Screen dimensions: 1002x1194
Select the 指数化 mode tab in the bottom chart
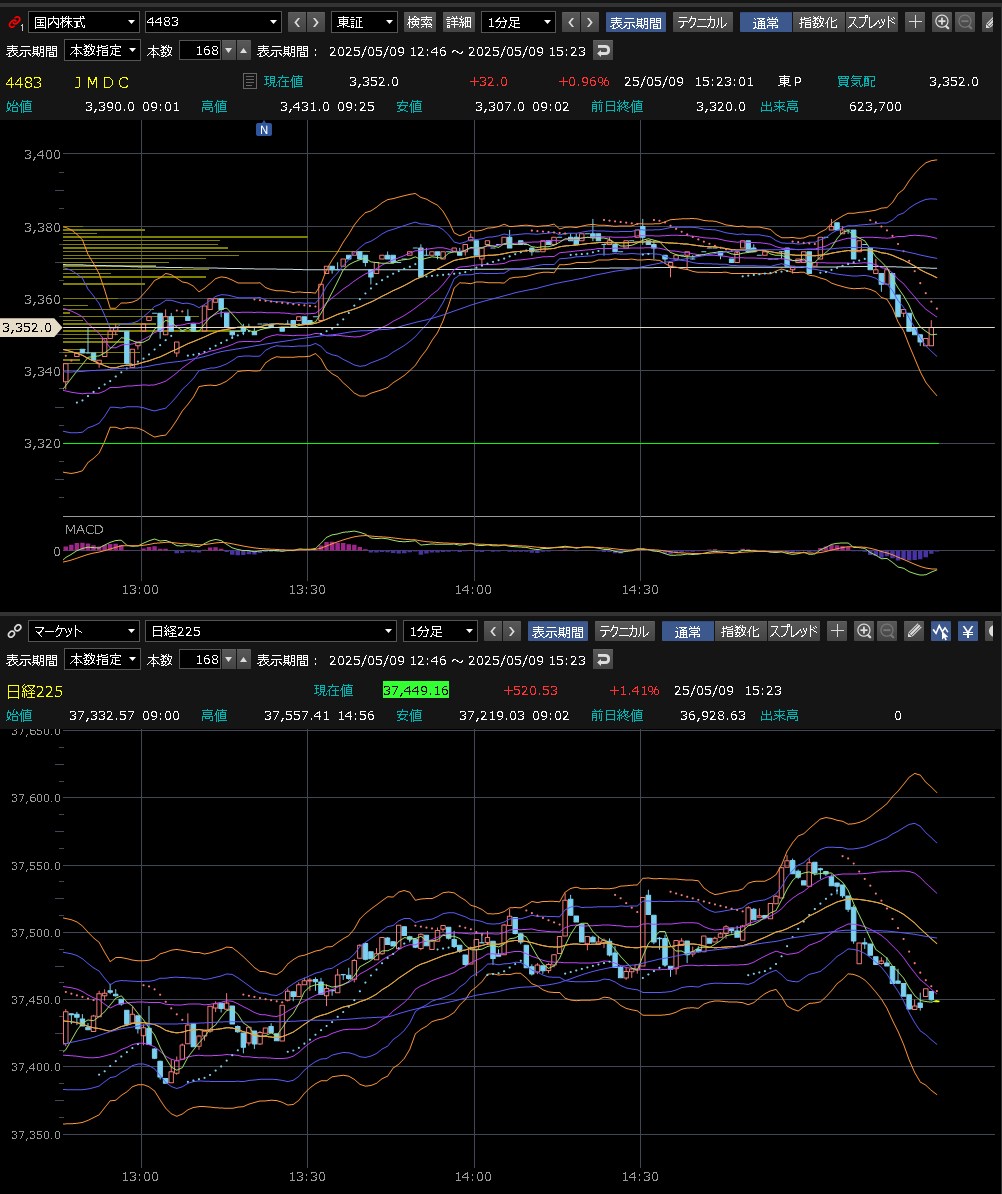click(x=740, y=631)
